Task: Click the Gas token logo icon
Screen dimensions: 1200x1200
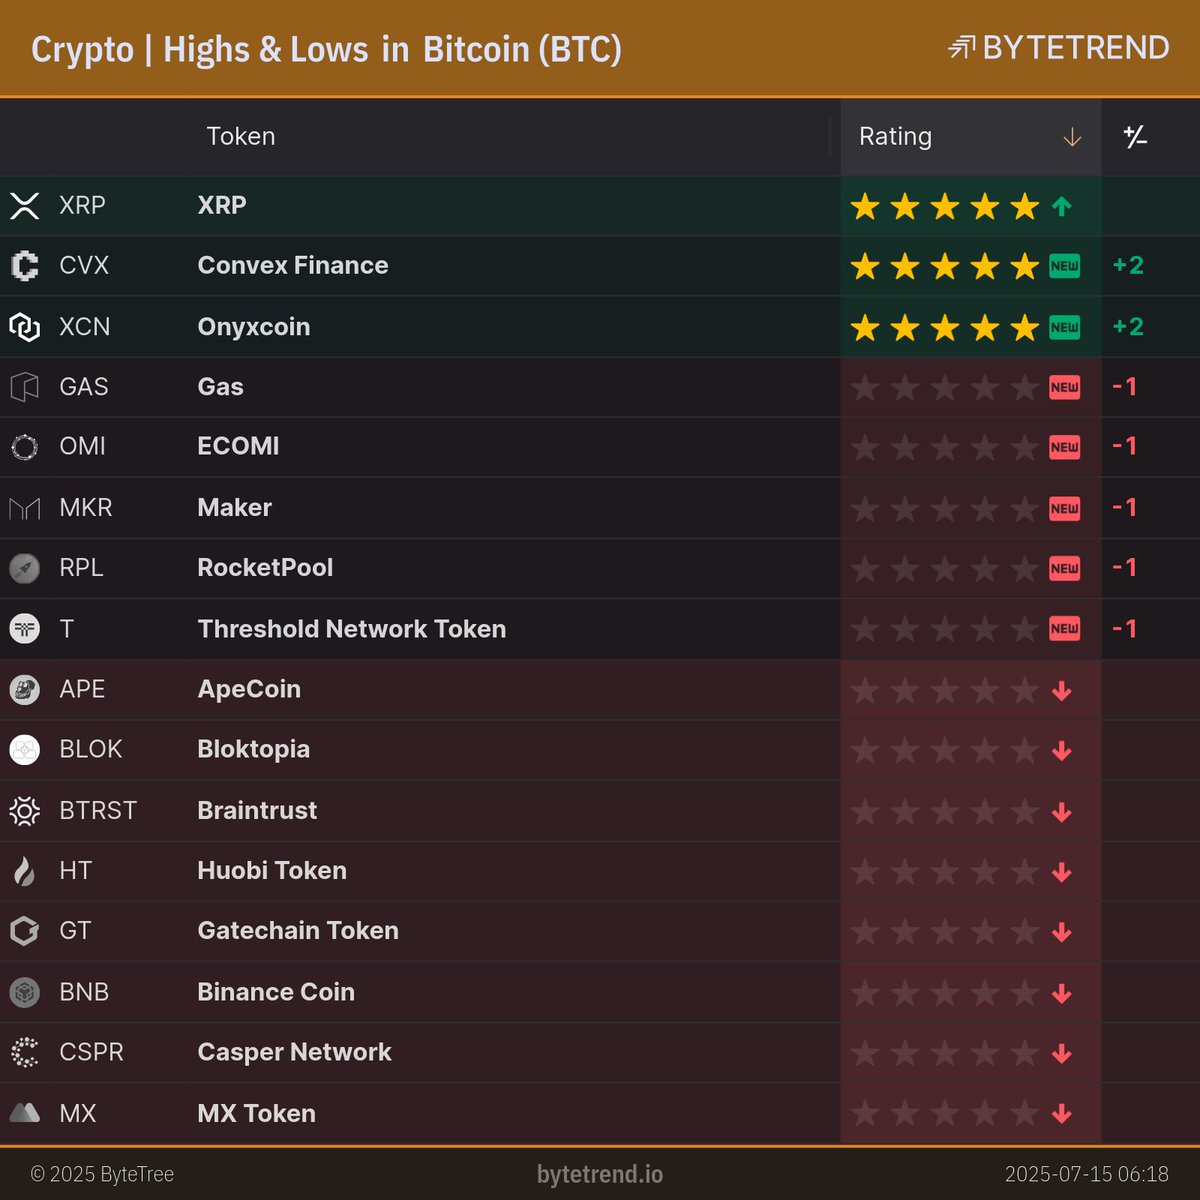Action: (x=24, y=387)
